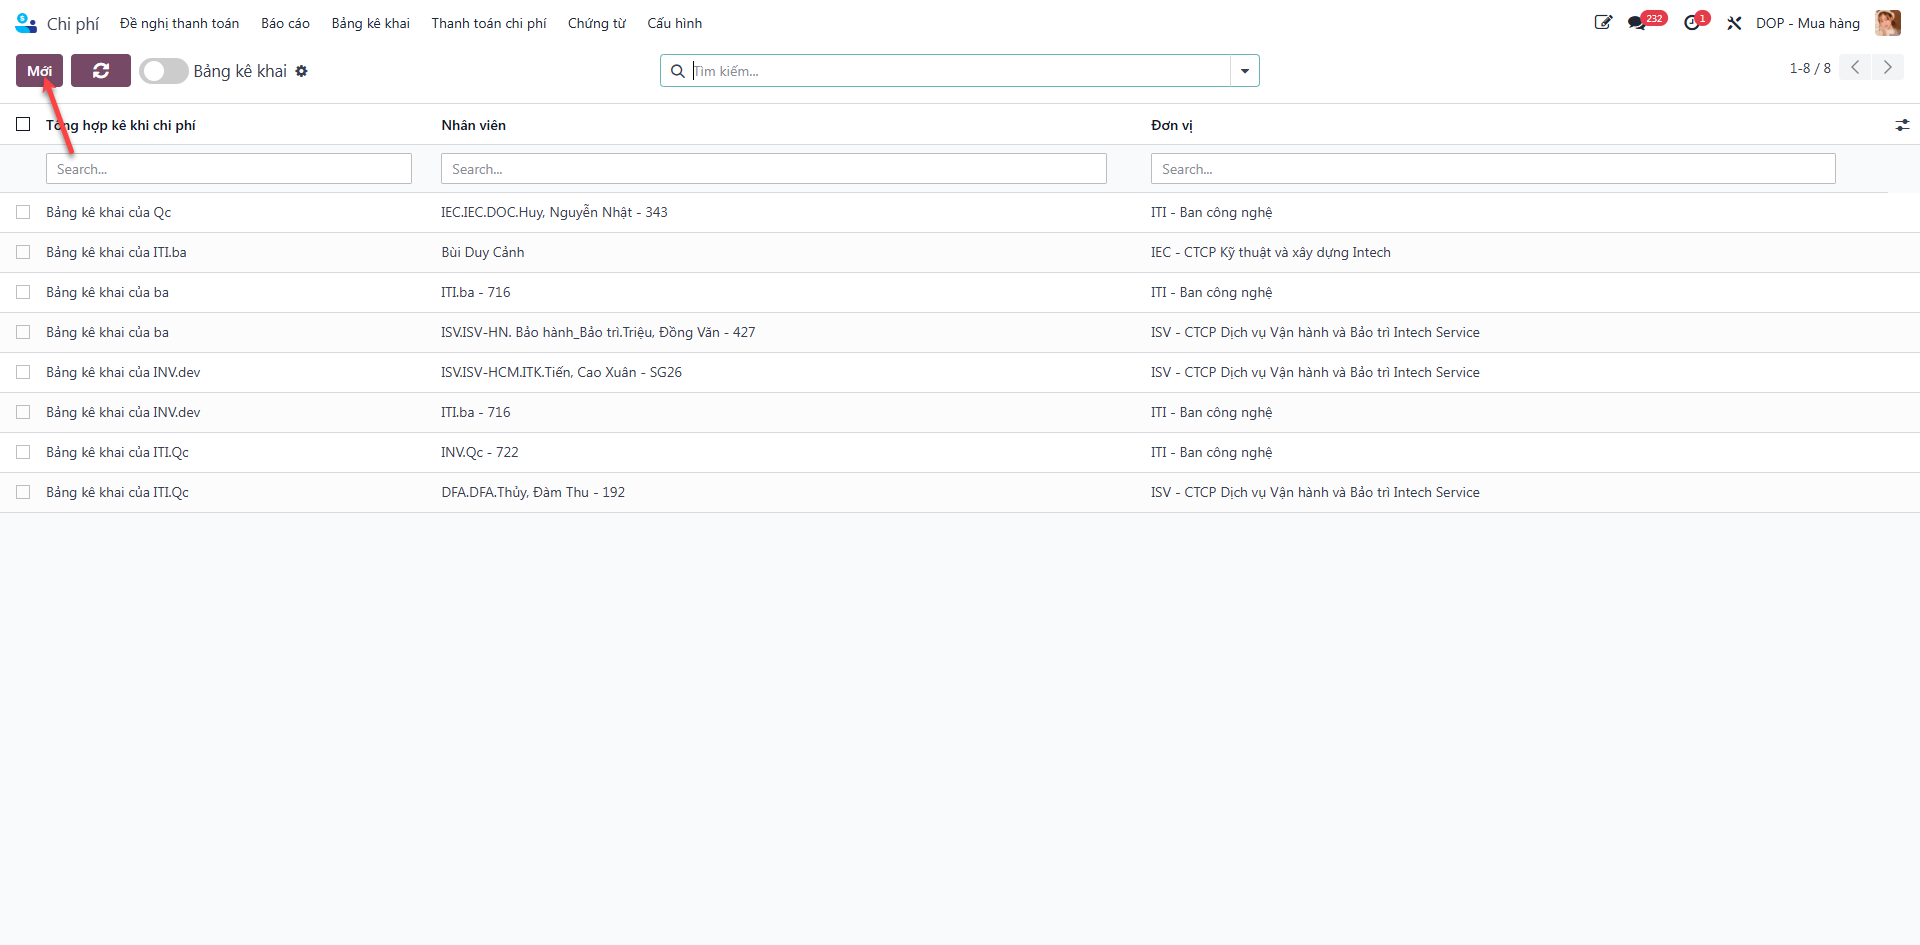Open the Đề nghị thanh toán menu
Image resolution: width=1920 pixels, height=945 pixels.
tap(180, 23)
